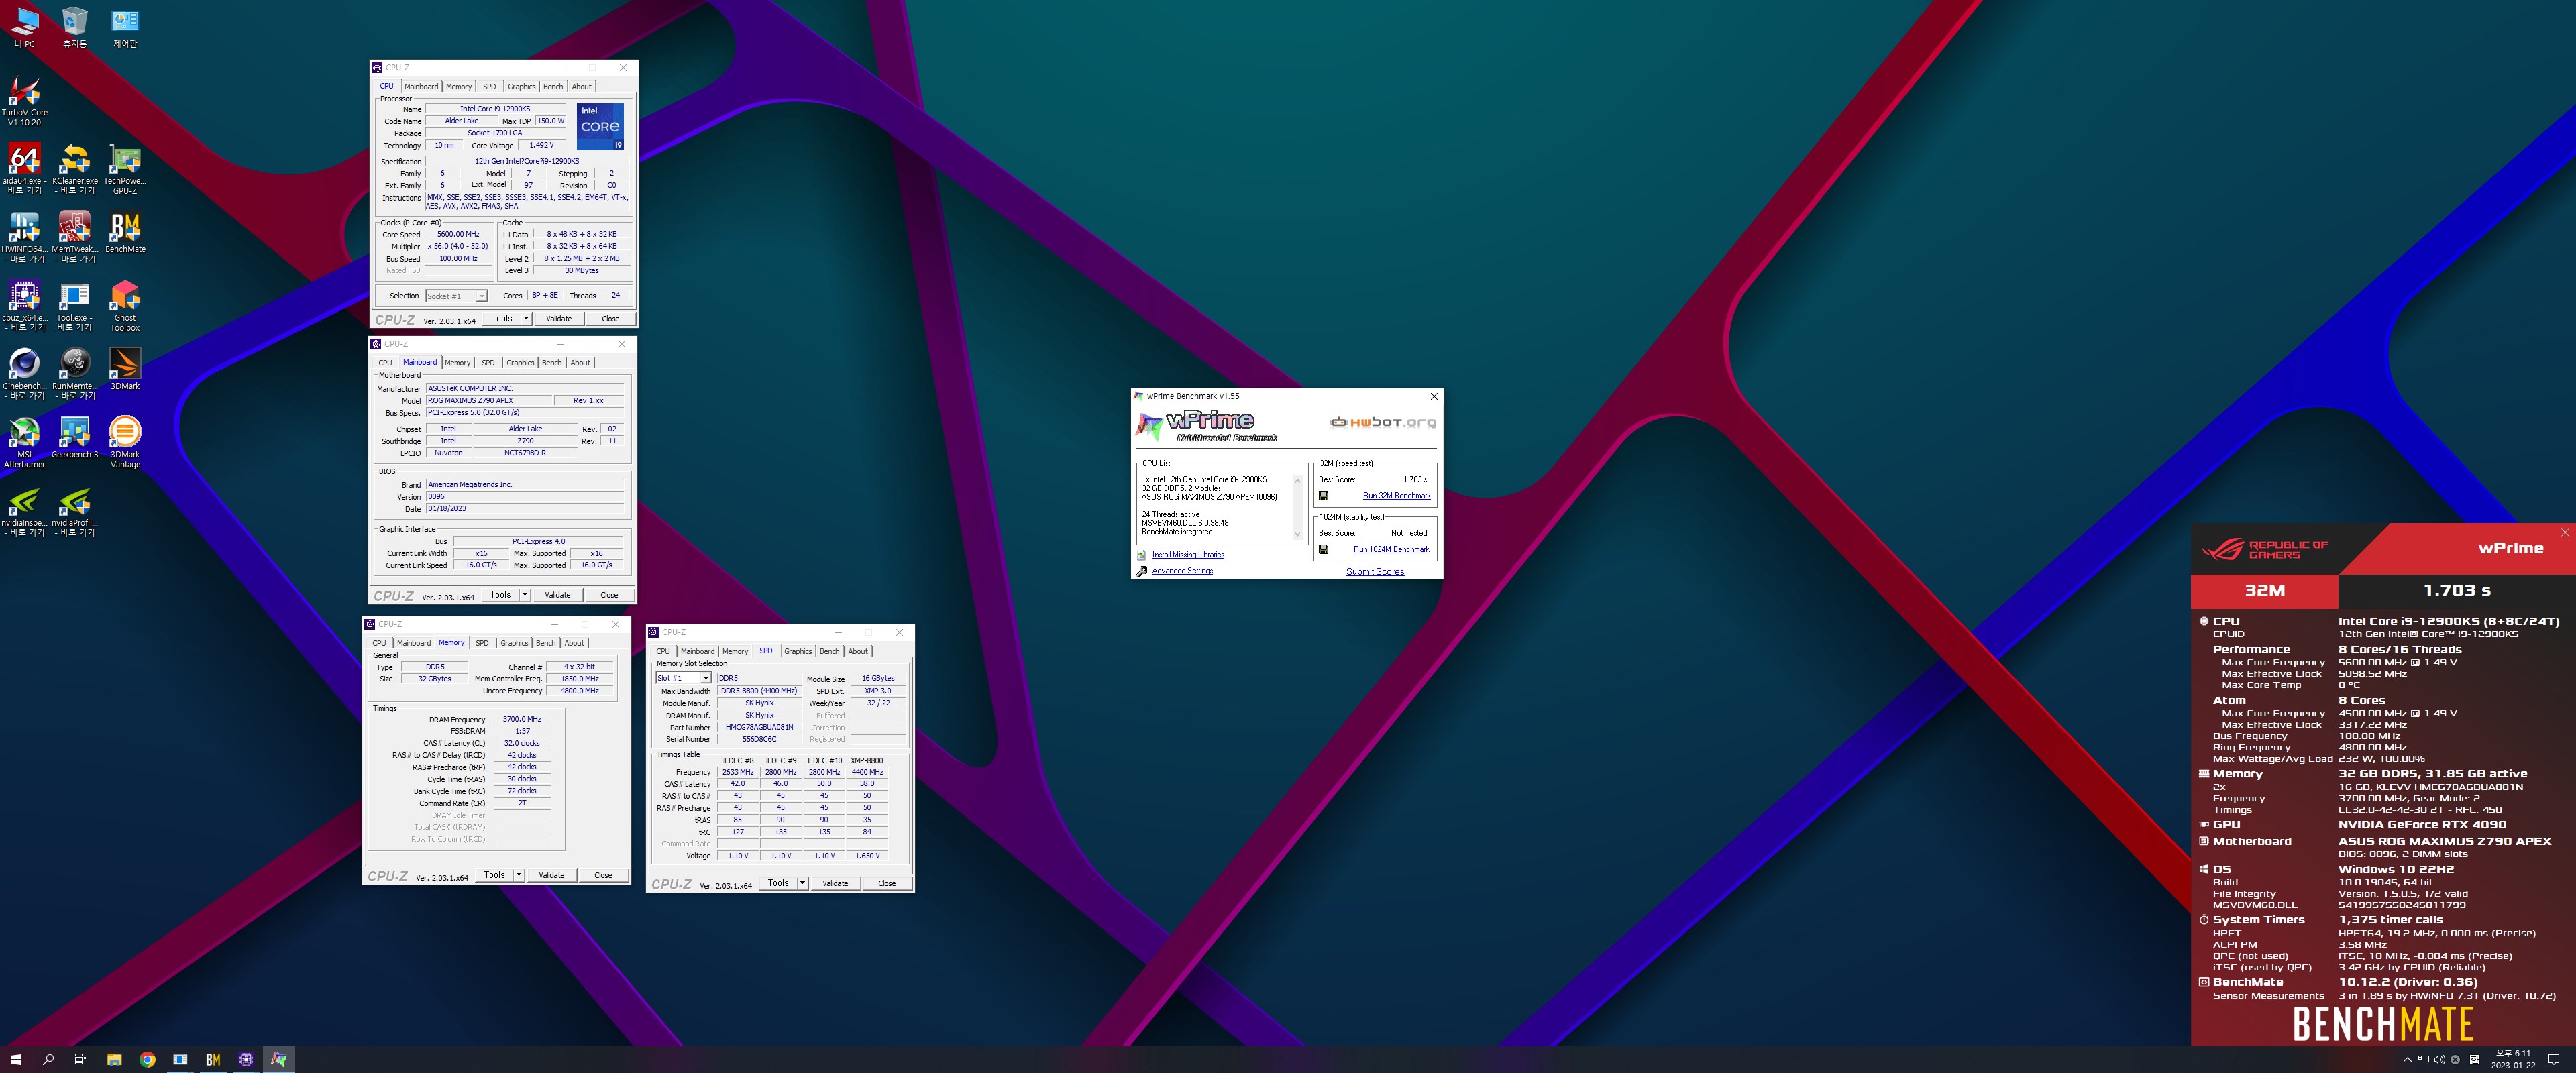
Task: Open the About tab in the SPD CPU-Z window
Action: click(x=858, y=651)
